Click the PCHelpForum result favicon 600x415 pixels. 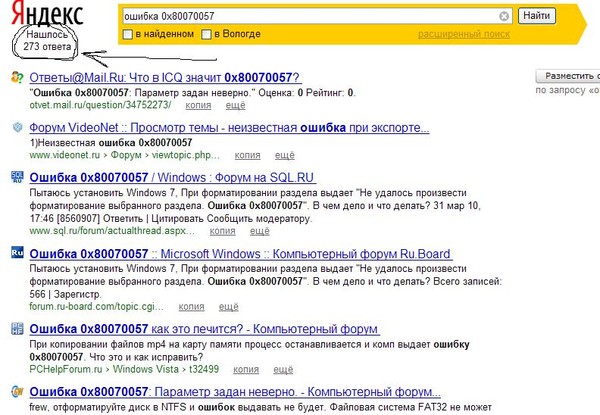click(17, 329)
